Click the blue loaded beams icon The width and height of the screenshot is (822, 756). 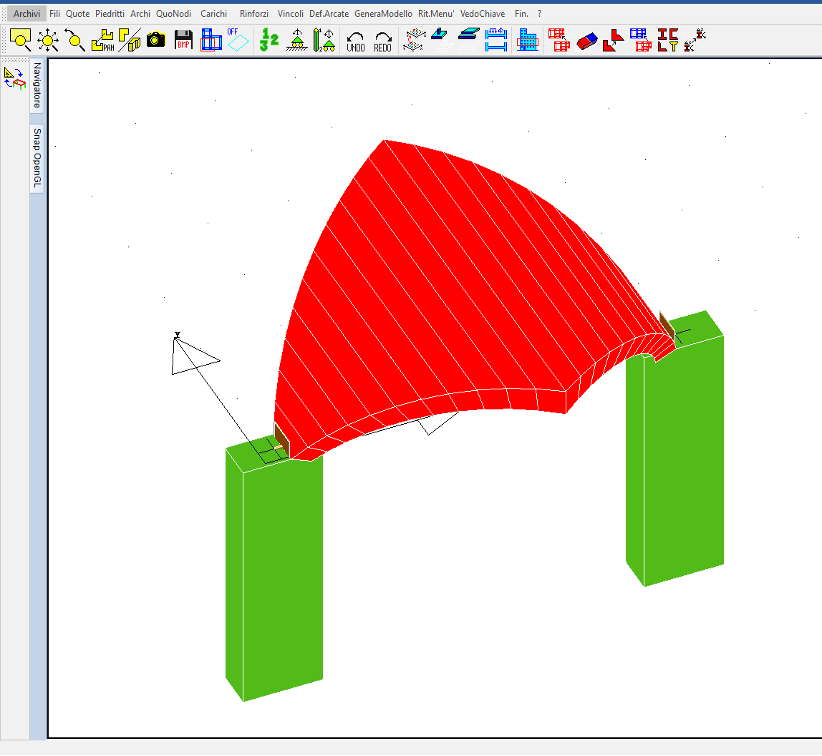pyautogui.click(x=495, y=40)
